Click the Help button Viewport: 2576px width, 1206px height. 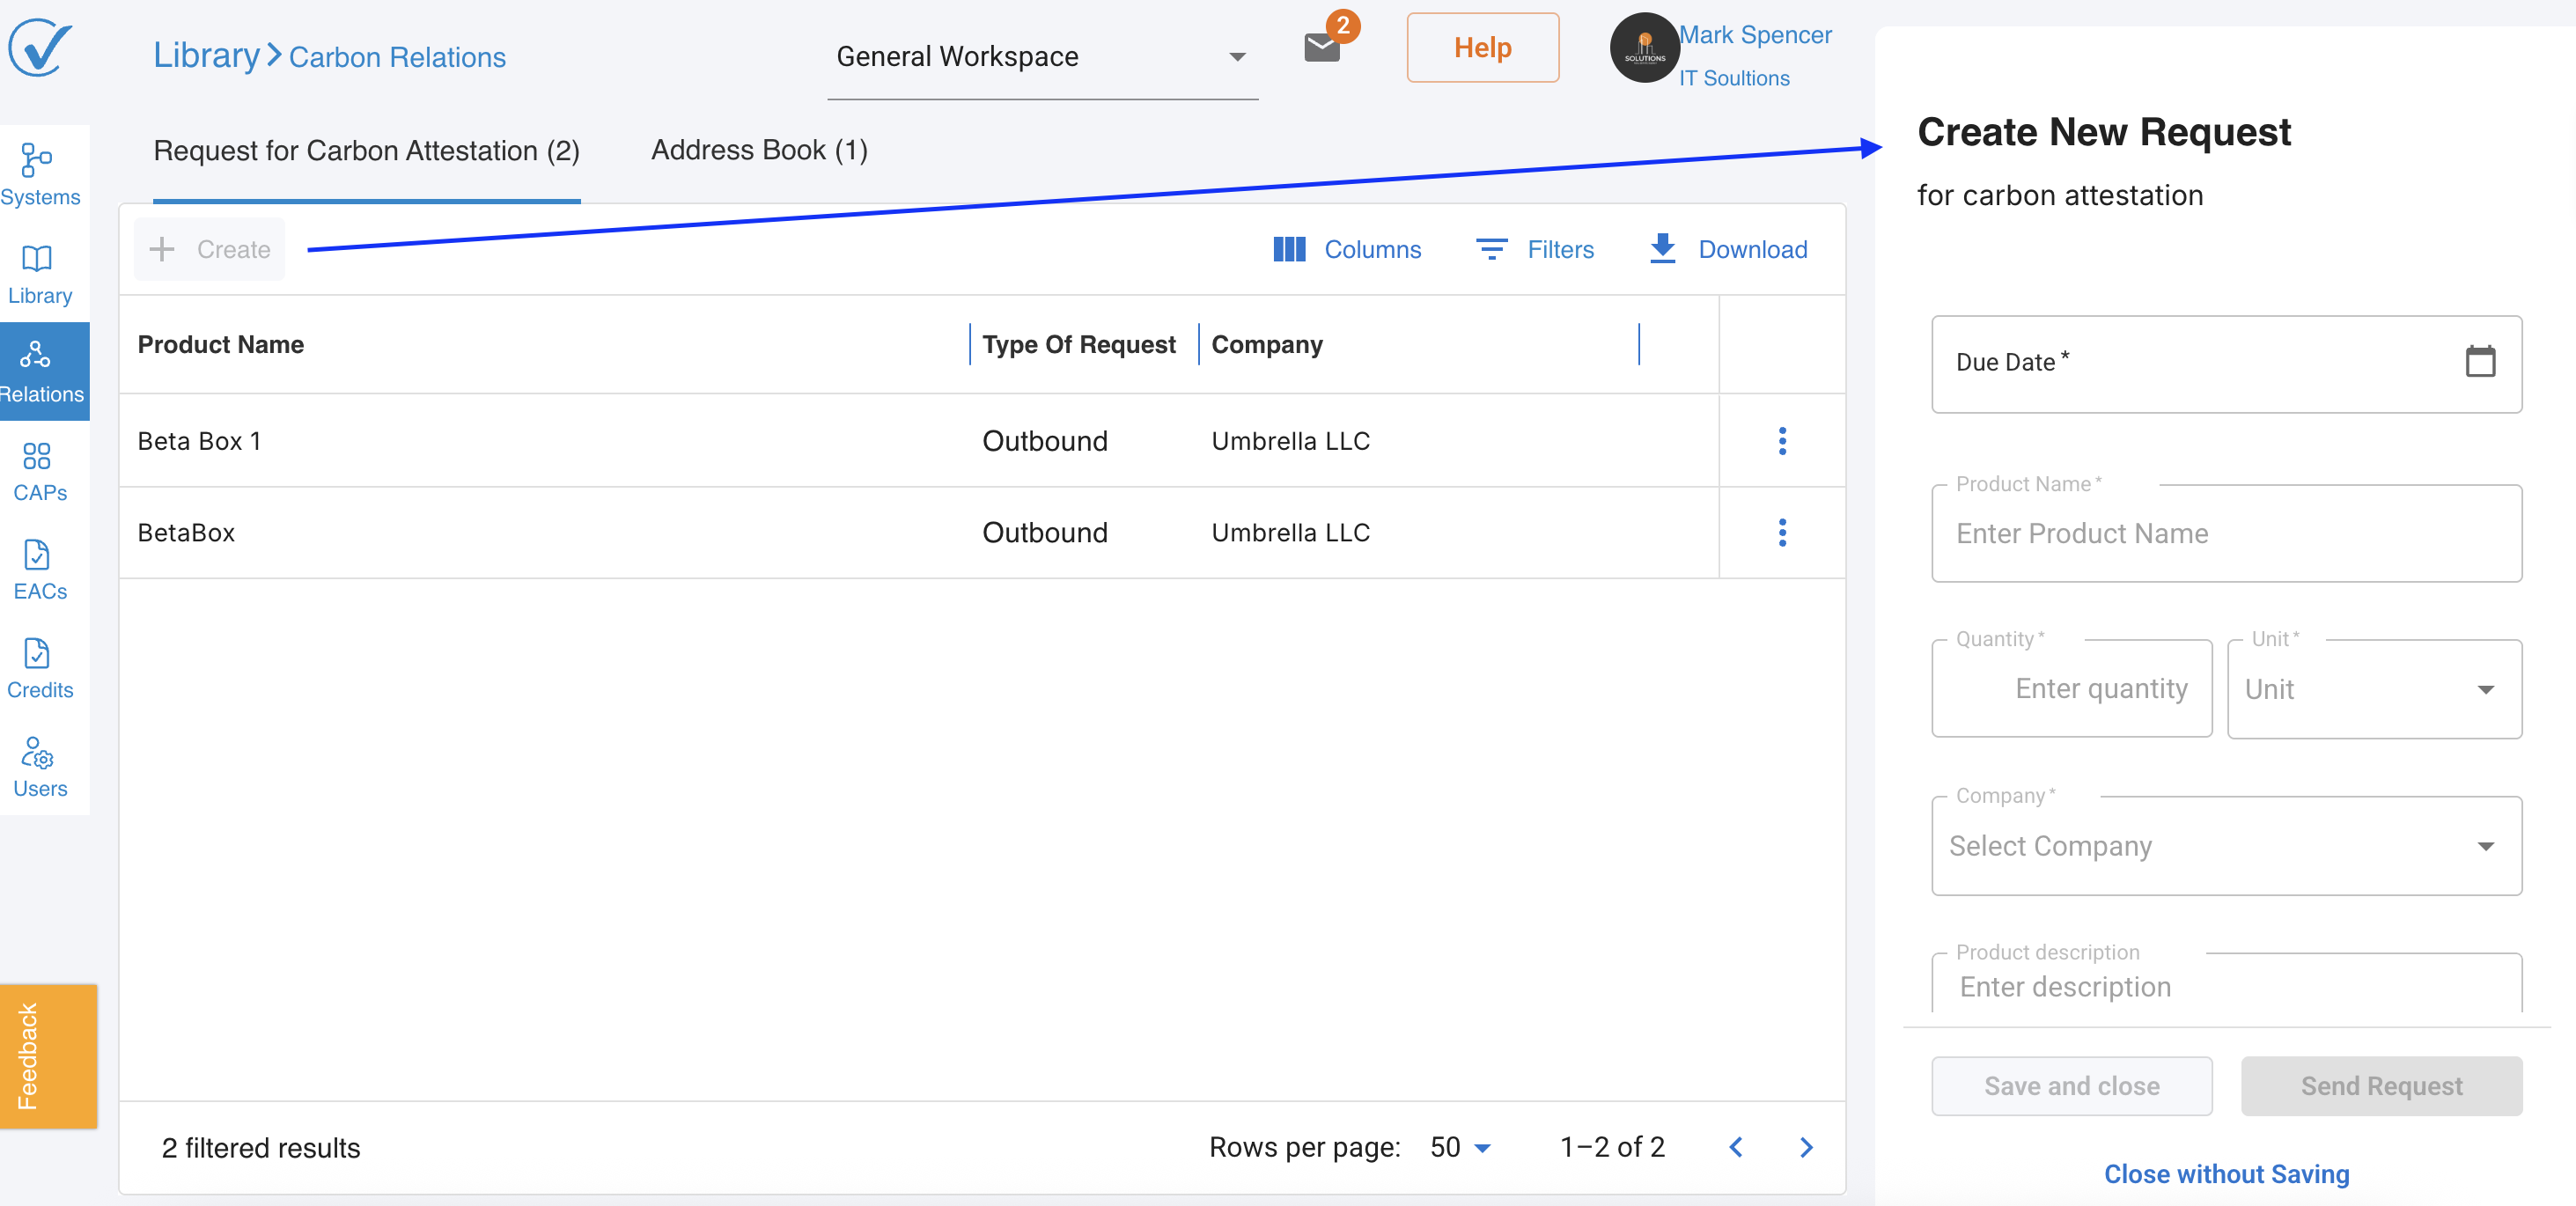[1481, 48]
